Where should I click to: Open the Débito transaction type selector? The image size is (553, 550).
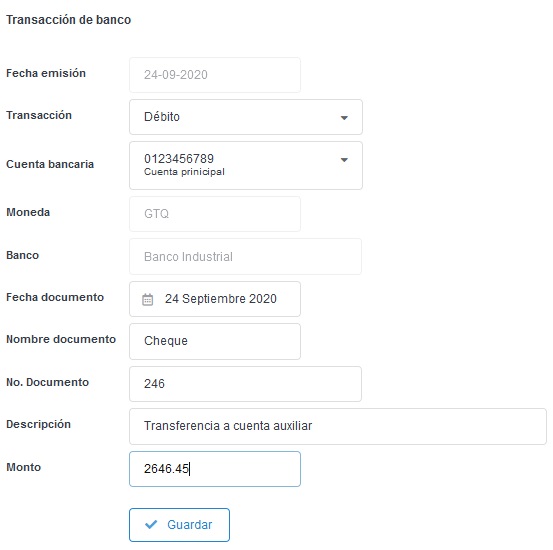246,117
